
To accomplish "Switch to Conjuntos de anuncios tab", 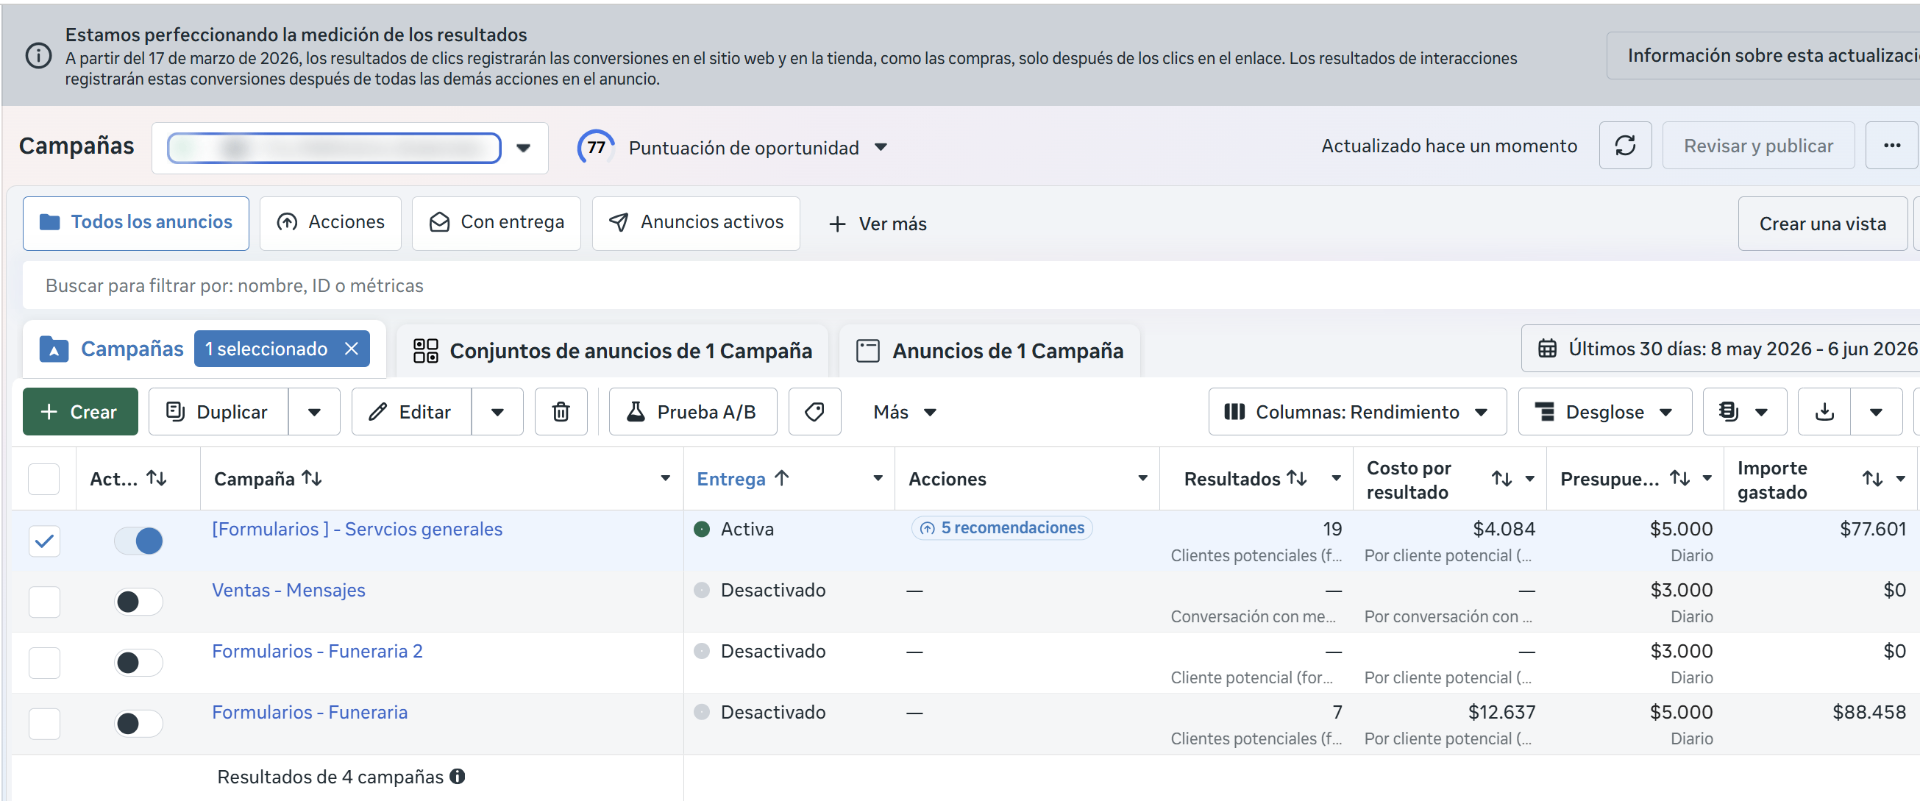I will pos(613,350).
